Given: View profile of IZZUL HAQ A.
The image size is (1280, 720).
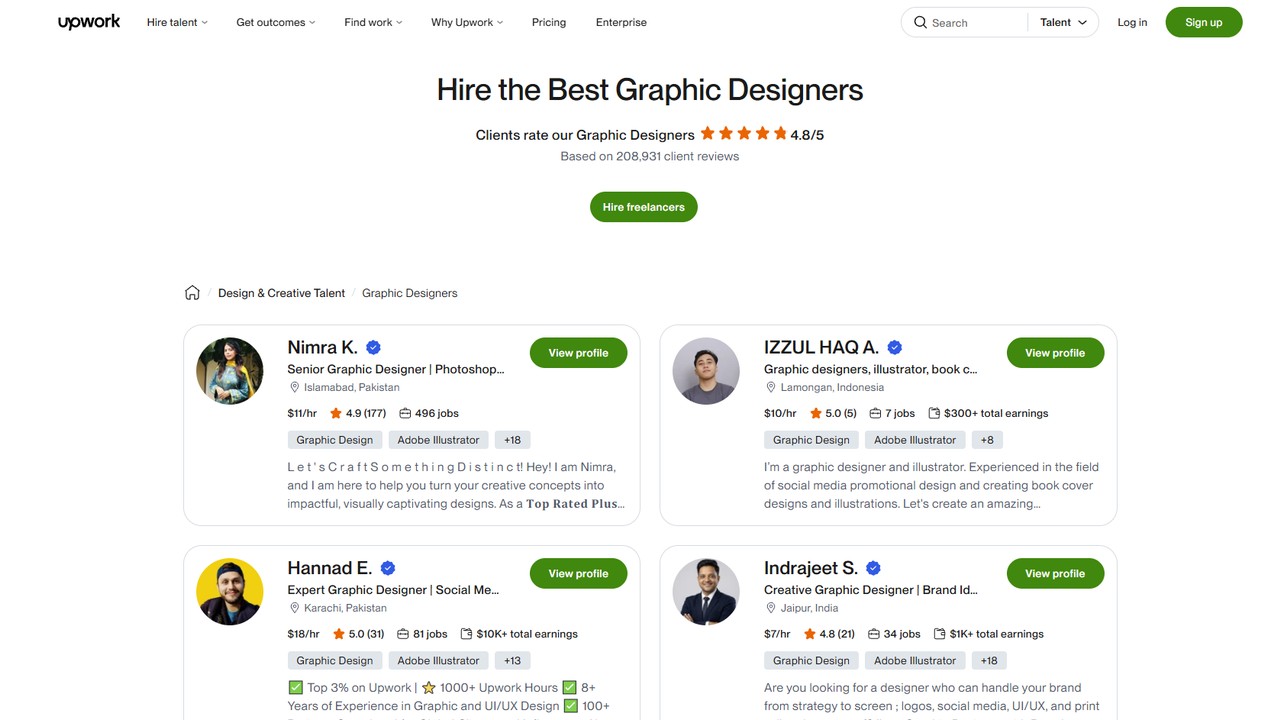Looking at the screenshot, I should click(x=1055, y=353).
